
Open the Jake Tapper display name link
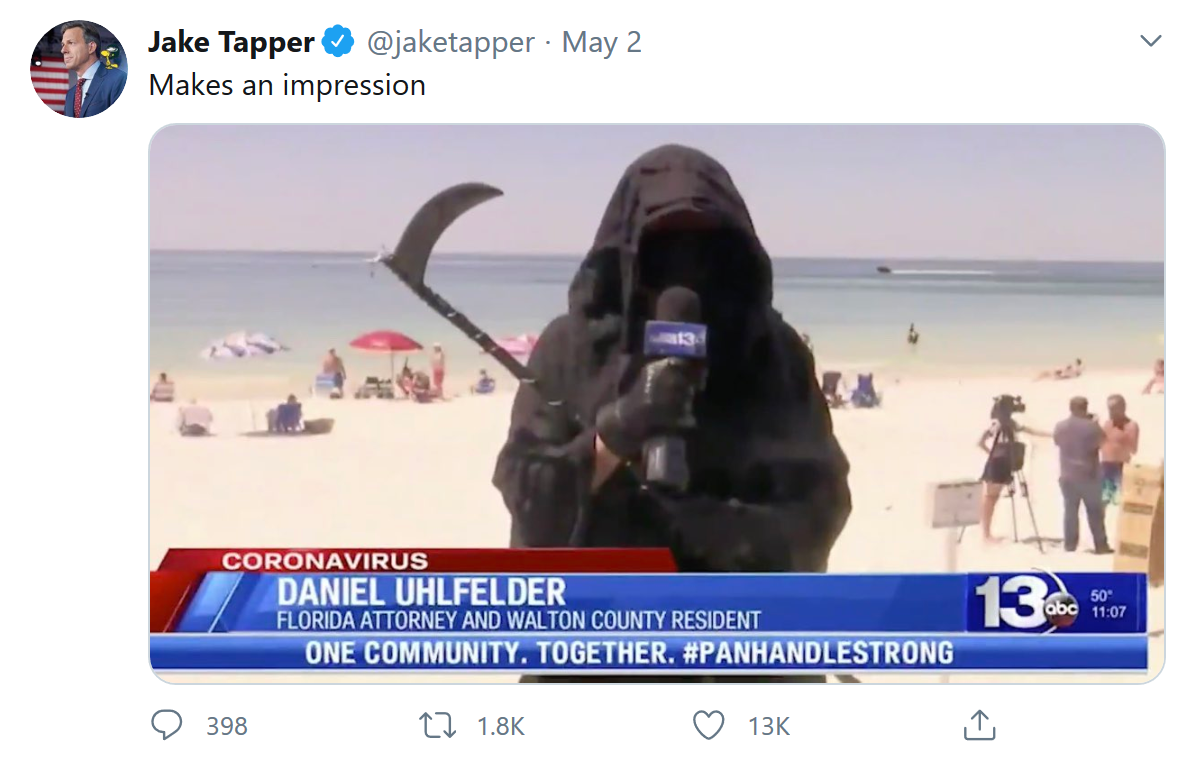231,42
